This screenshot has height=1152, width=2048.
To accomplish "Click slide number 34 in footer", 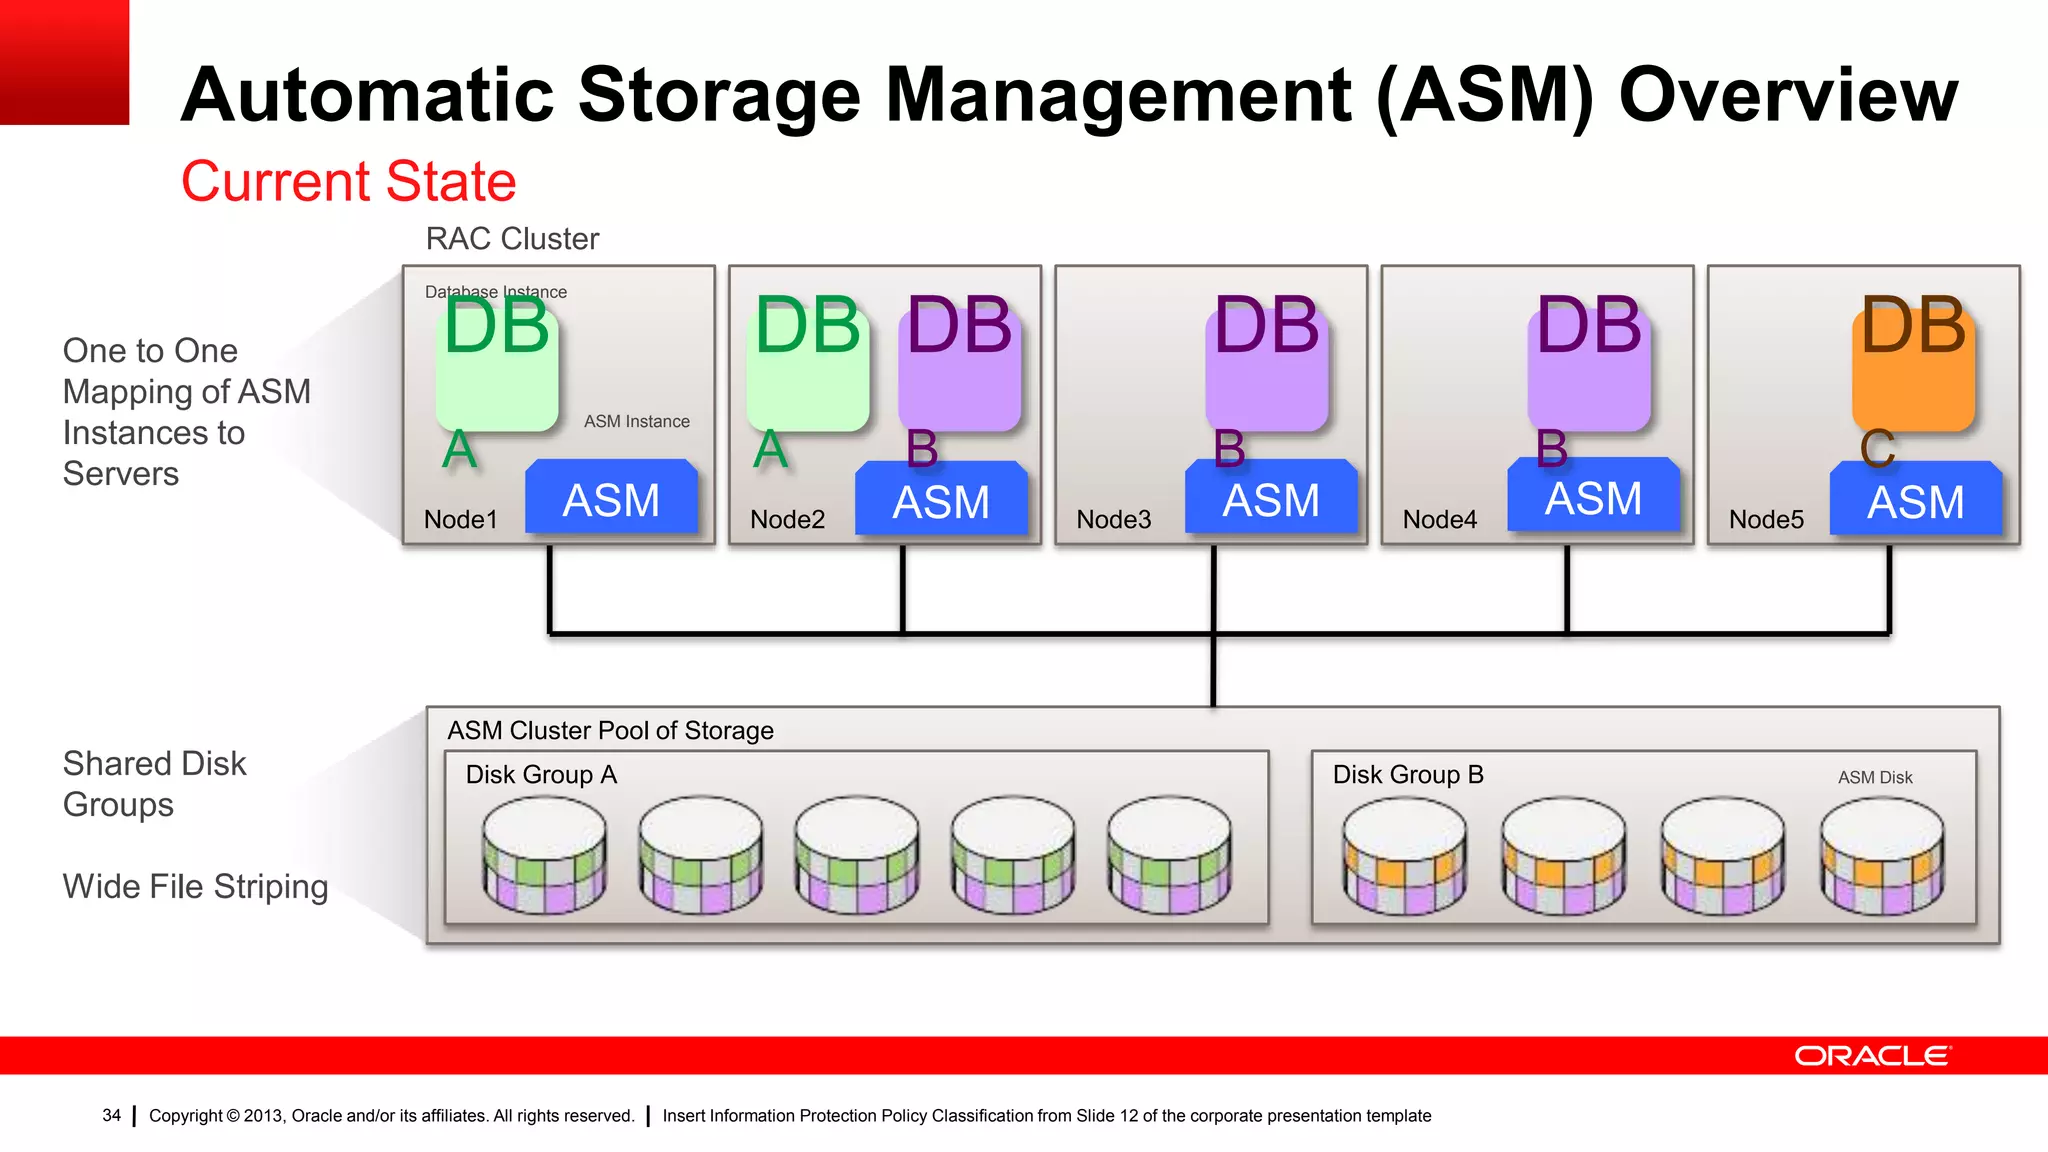I will tap(111, 1115).
